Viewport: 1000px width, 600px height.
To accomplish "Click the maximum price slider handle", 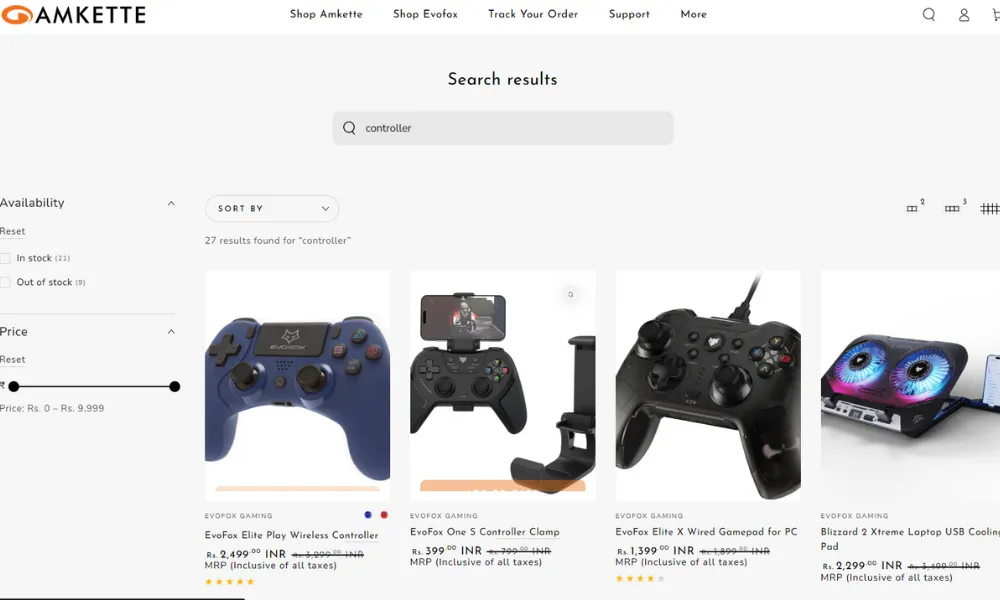I will 175,386.
